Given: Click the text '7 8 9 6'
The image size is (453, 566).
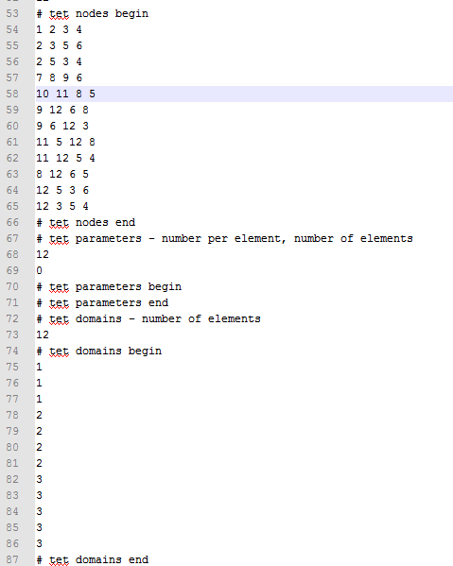Looking at the screenshot, I should 59,78.
